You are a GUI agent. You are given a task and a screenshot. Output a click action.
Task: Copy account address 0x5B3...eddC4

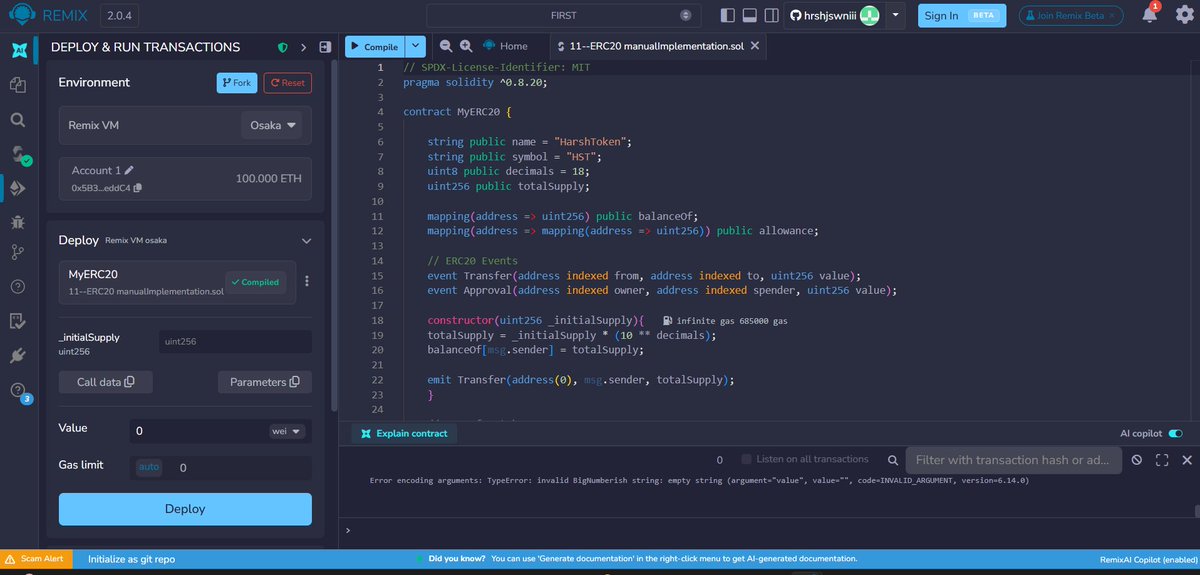click(x=138, y=188)
